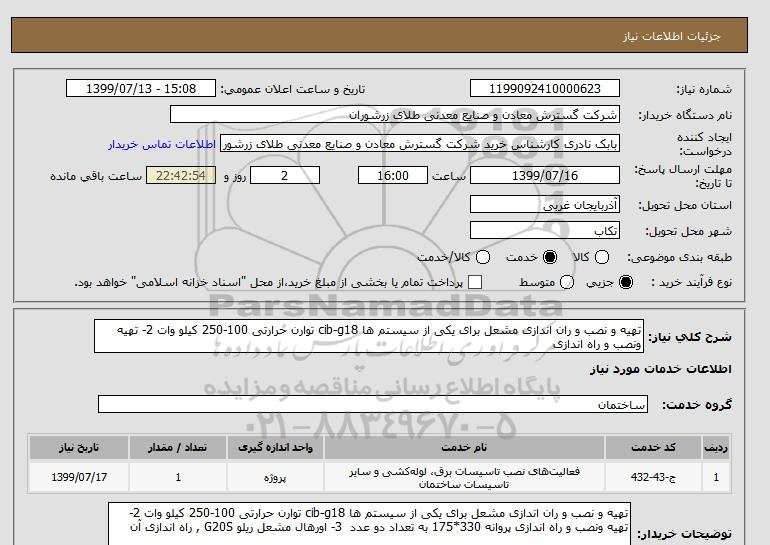Click the deadline time field 16:00
770x545 pixels.
tap(393, 175)
